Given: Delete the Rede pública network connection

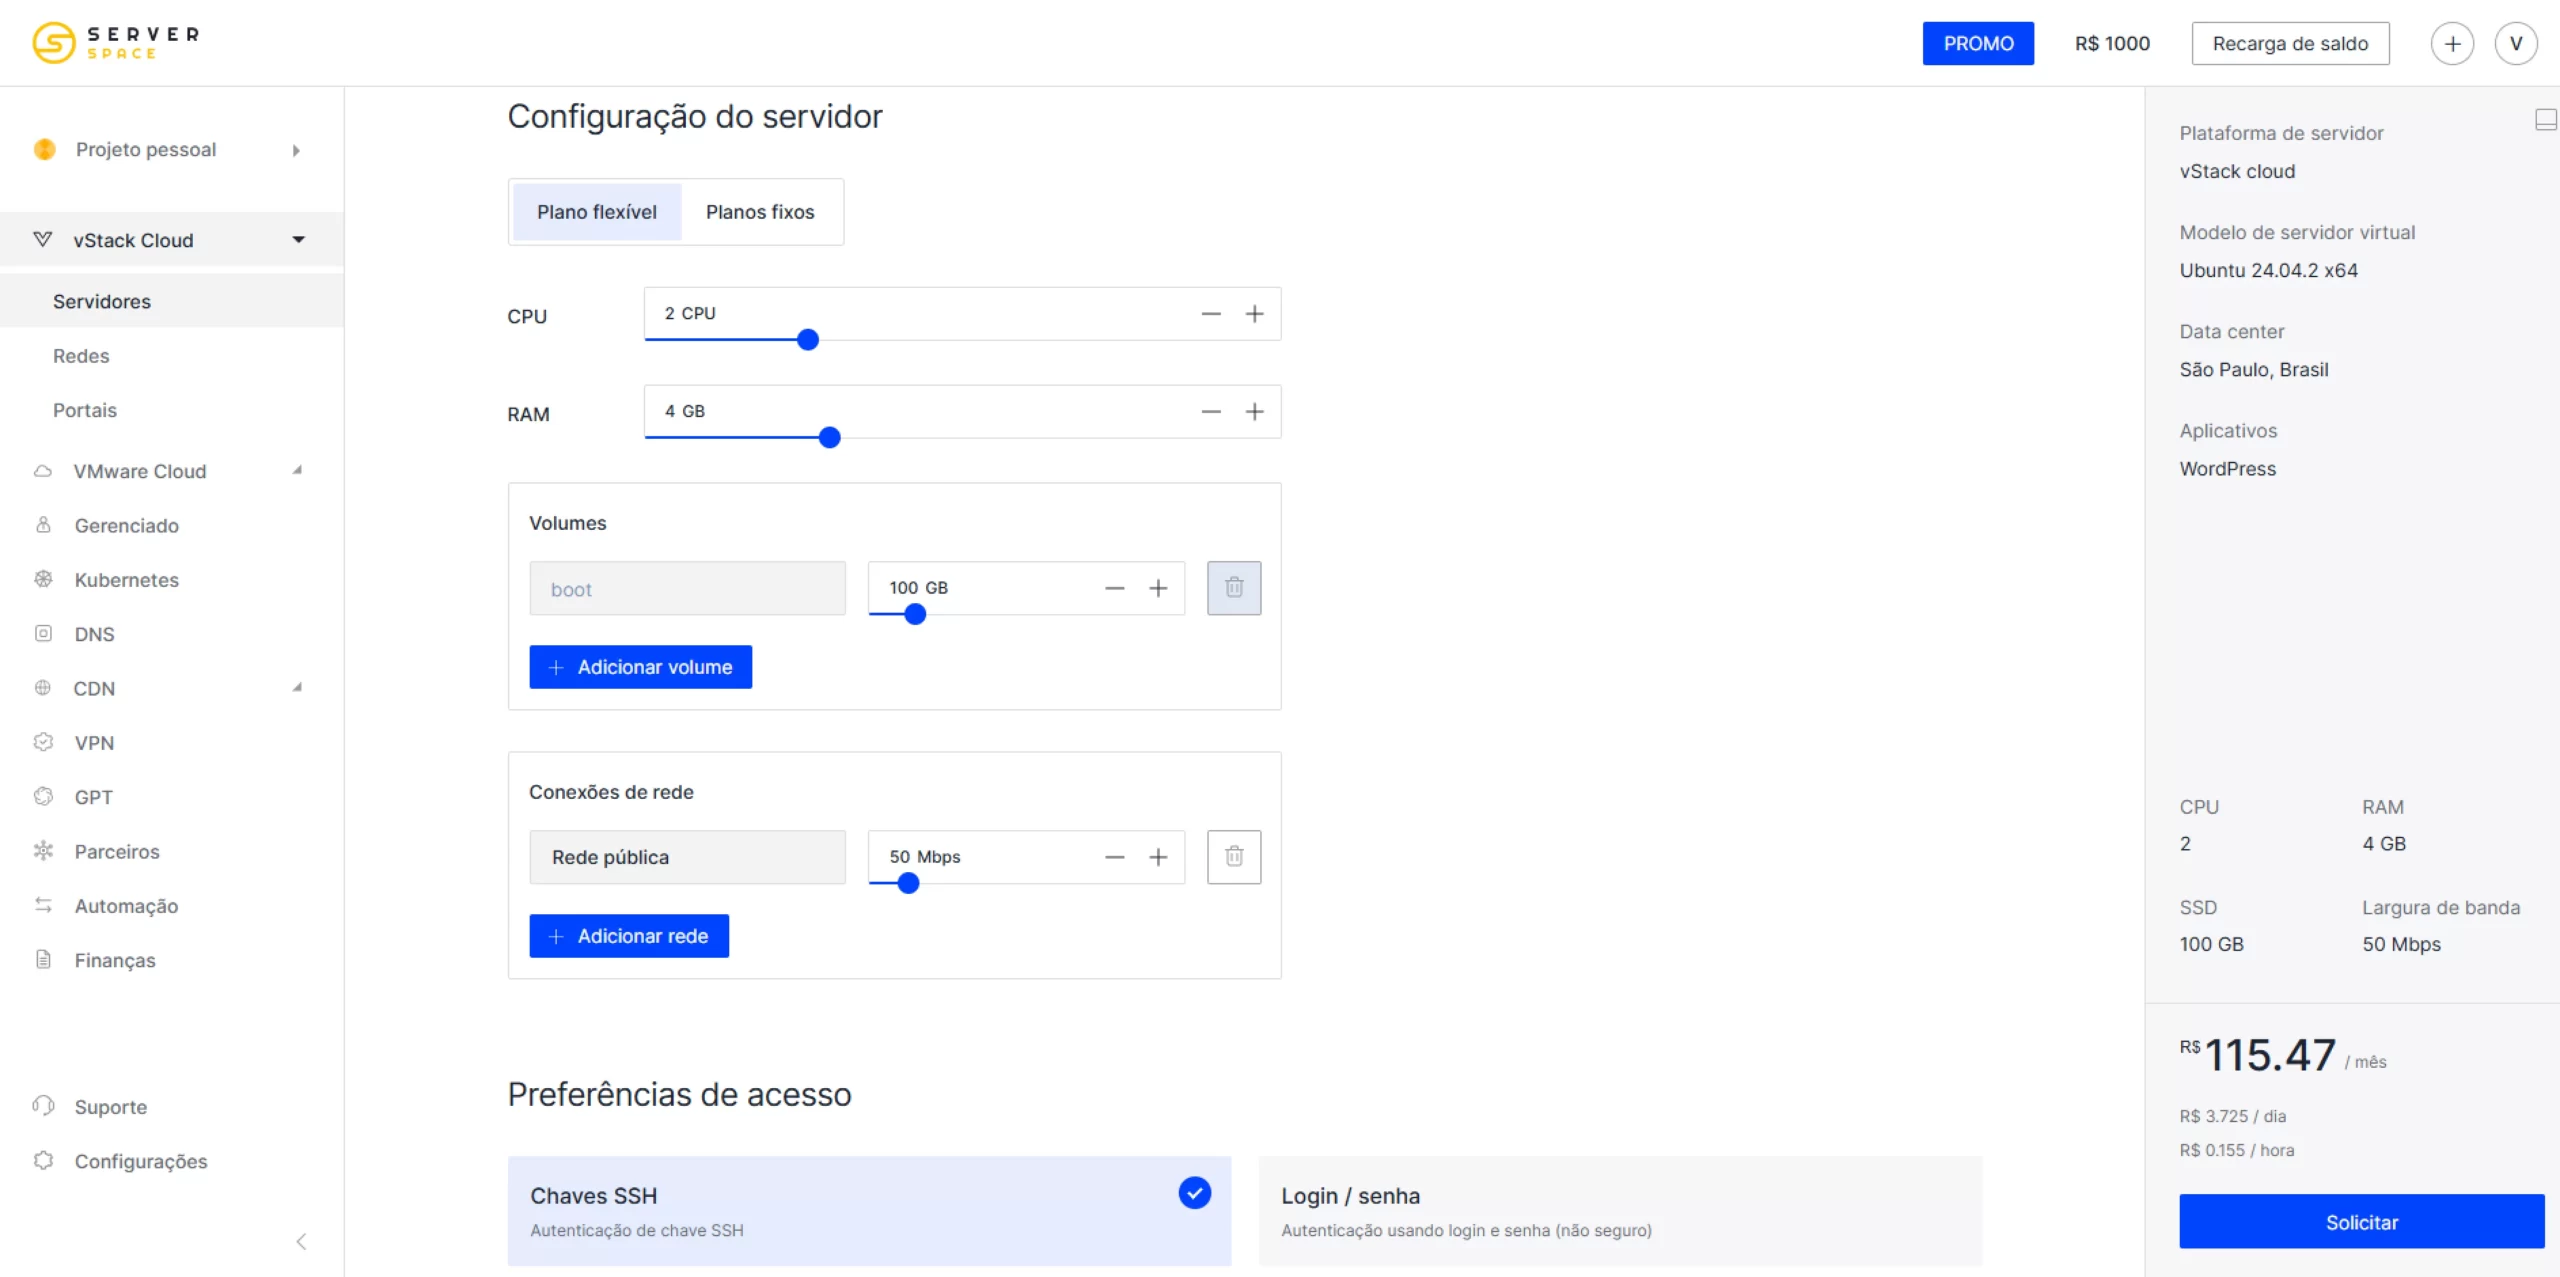Looking at the screenshot, I should point(1233,857).
